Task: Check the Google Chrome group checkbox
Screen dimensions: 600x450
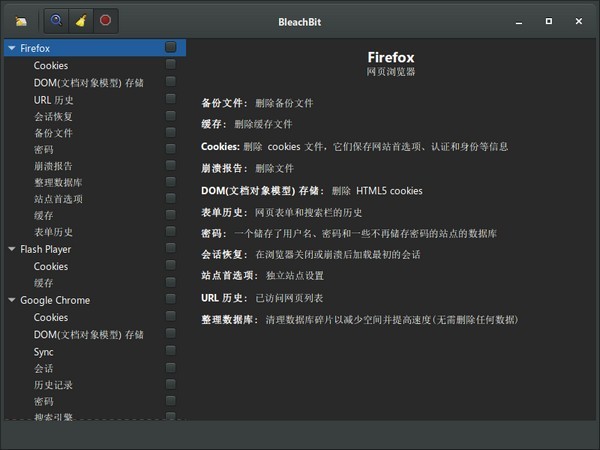Action: pyautogui.click(x=171, y=298)
